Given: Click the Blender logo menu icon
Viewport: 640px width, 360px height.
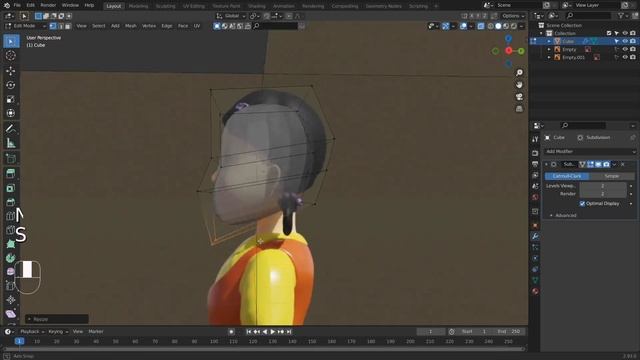Looking at the screenshot, I should point(7,5).
